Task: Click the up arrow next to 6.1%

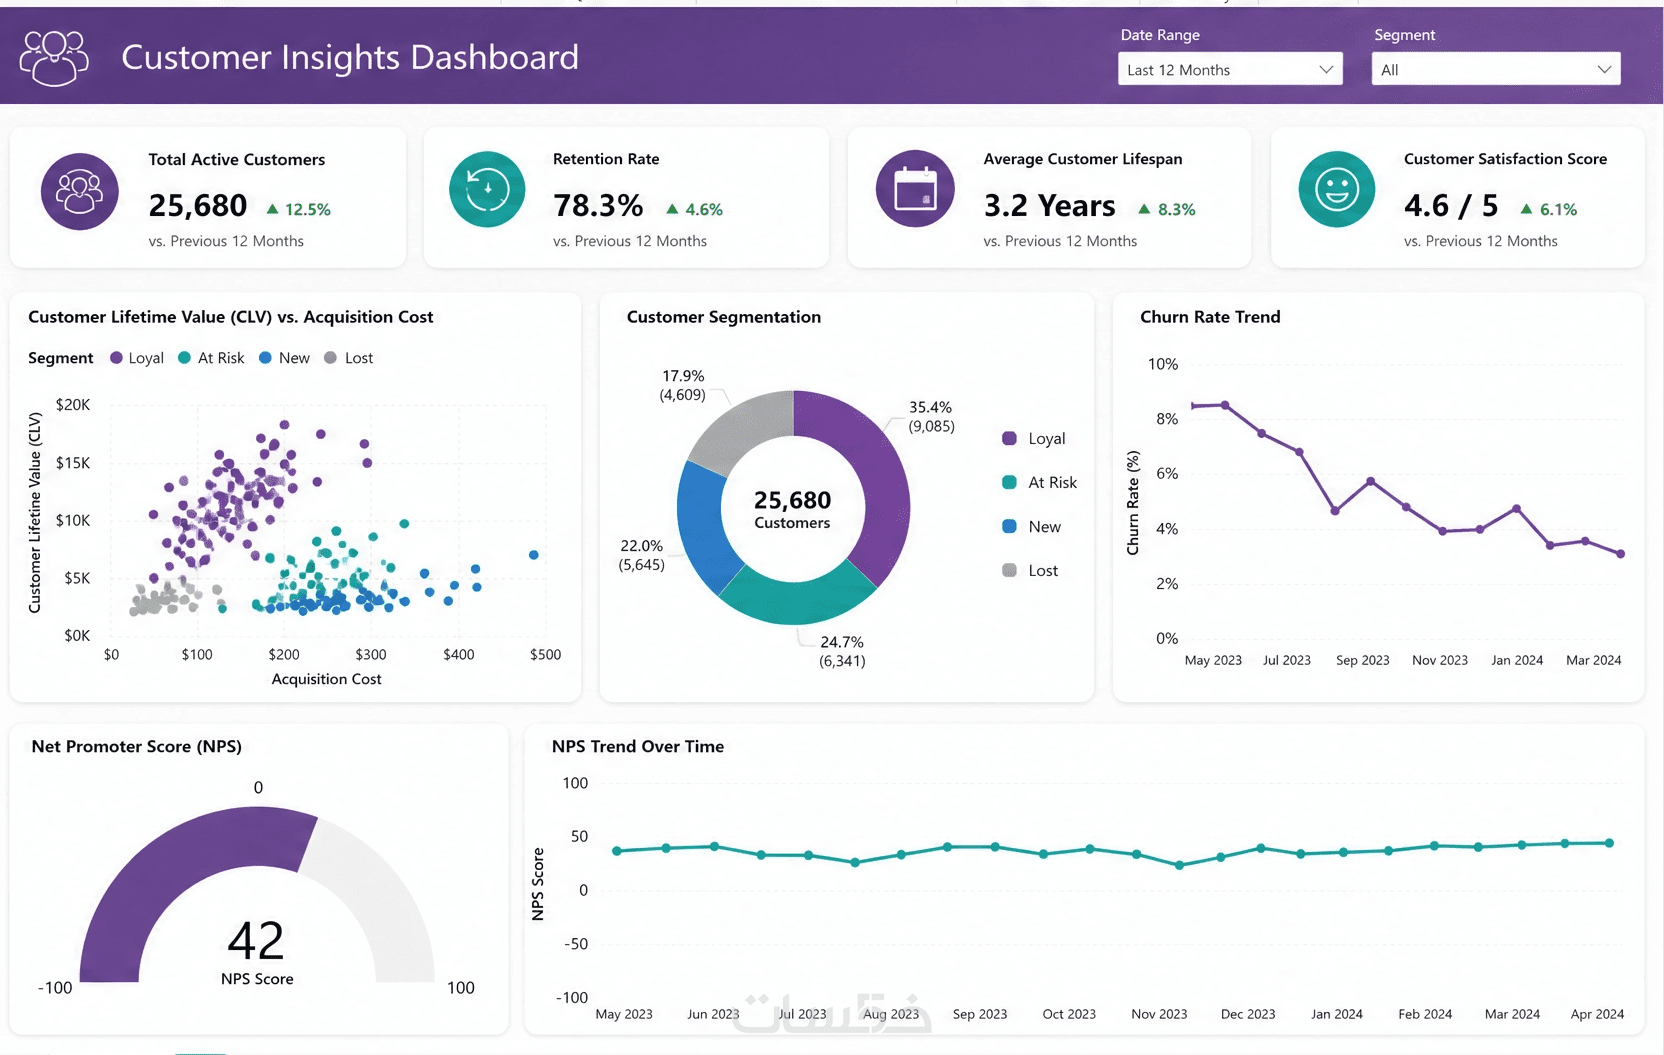Action: pos(1526,209)
